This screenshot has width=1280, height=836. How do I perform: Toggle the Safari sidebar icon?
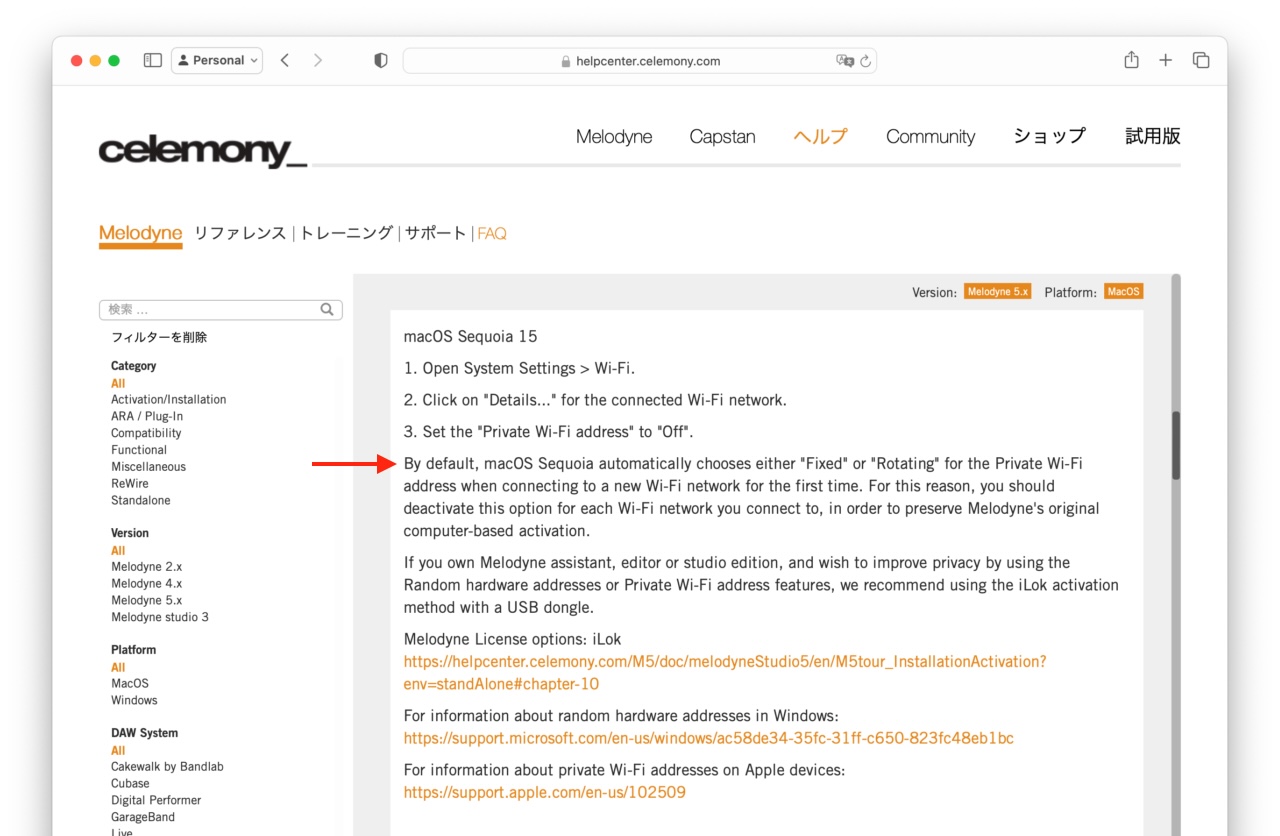tap(153, 60)
